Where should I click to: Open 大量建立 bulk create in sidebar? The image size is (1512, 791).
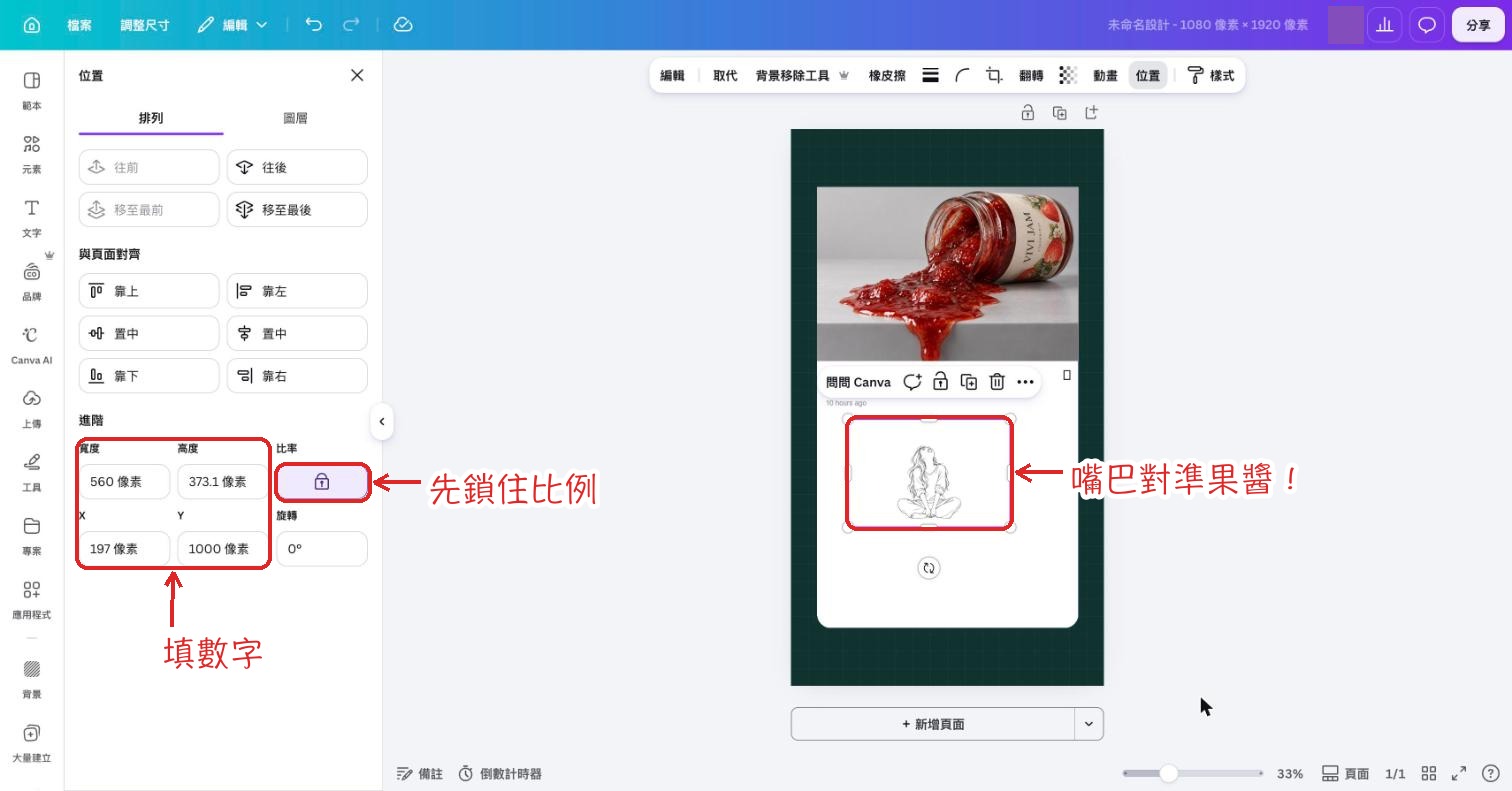(32, 742)
